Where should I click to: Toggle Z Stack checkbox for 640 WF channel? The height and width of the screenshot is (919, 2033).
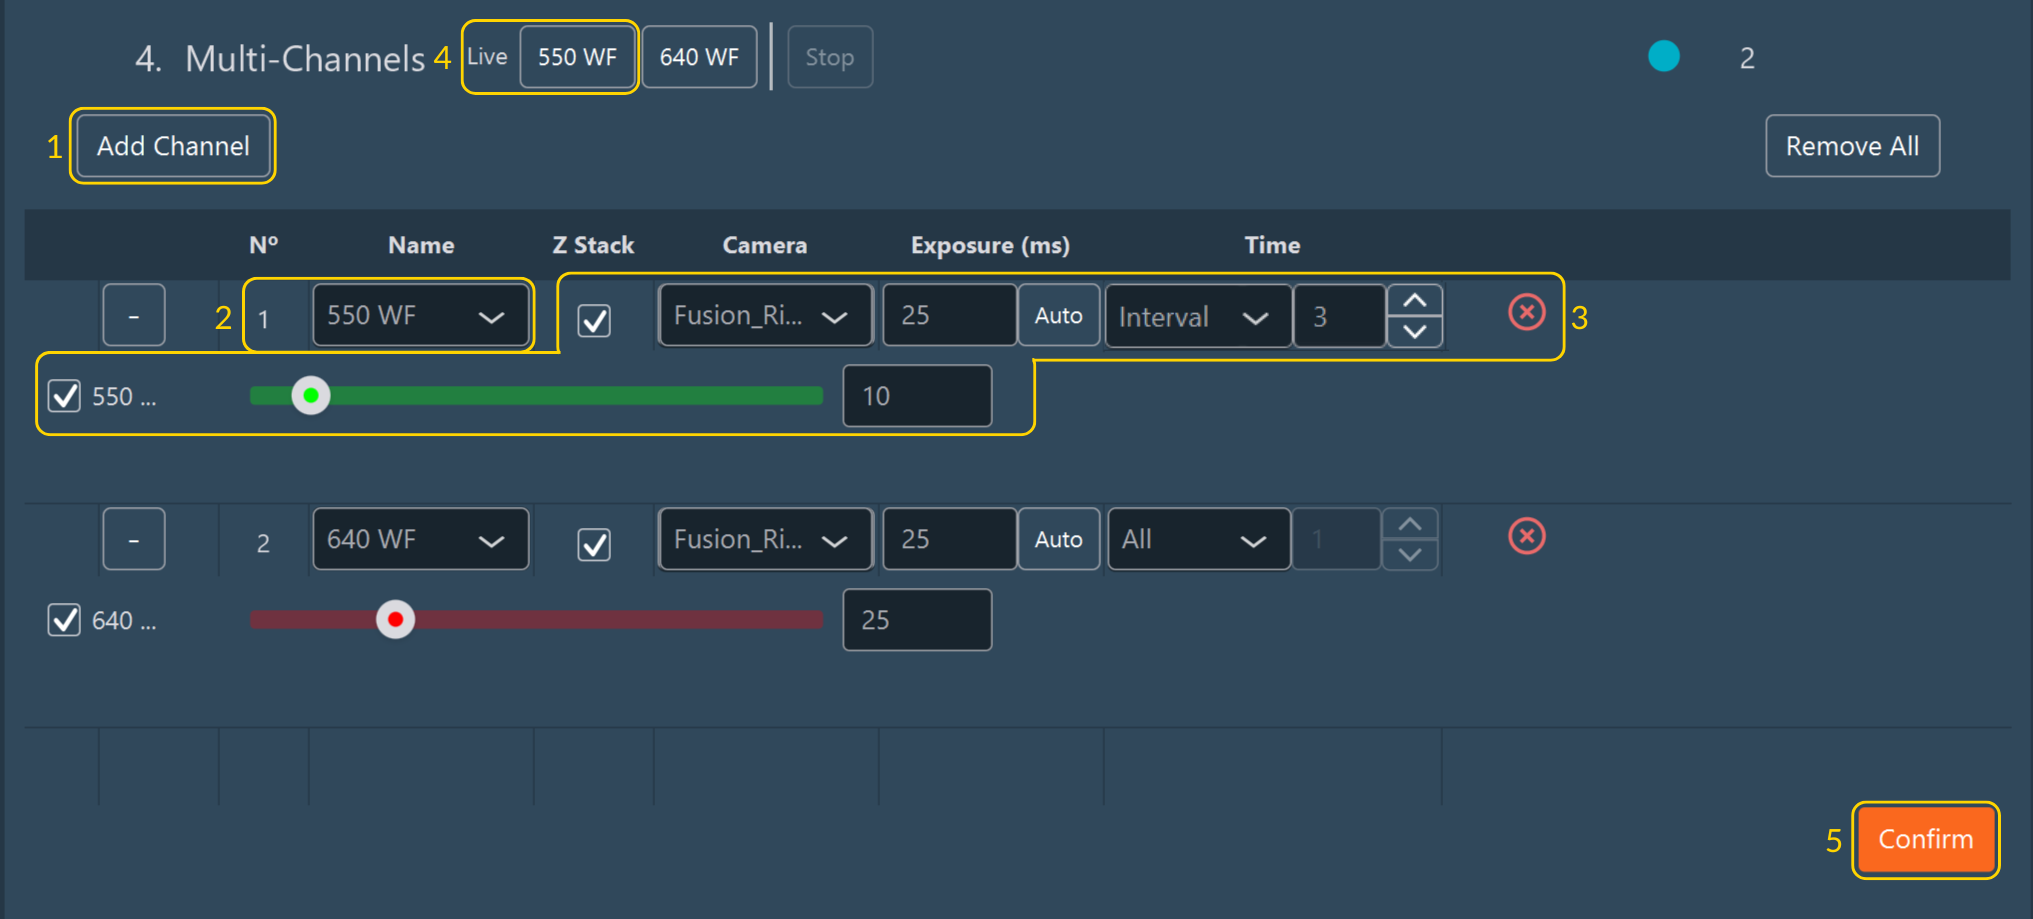(594, 545)
